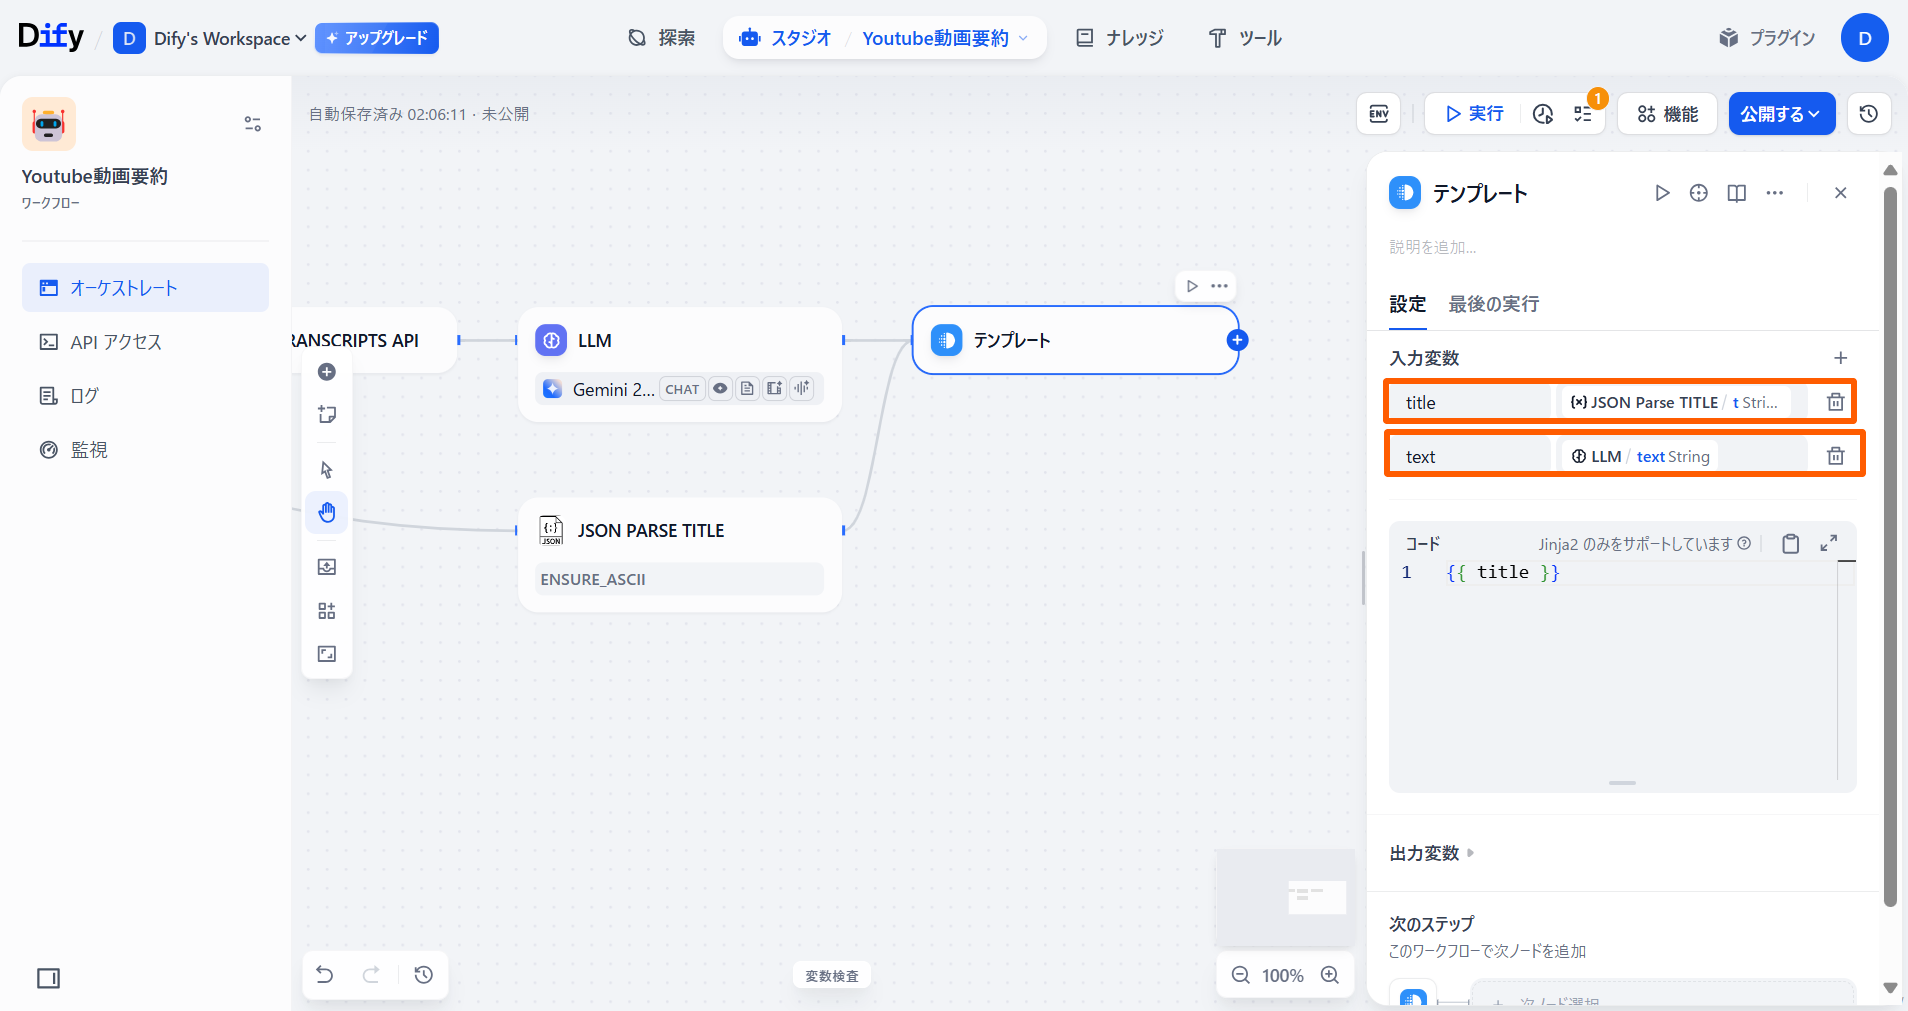Copy the template code to clipboard
Screen dimensions: 1908x1011
(1791, 543)
